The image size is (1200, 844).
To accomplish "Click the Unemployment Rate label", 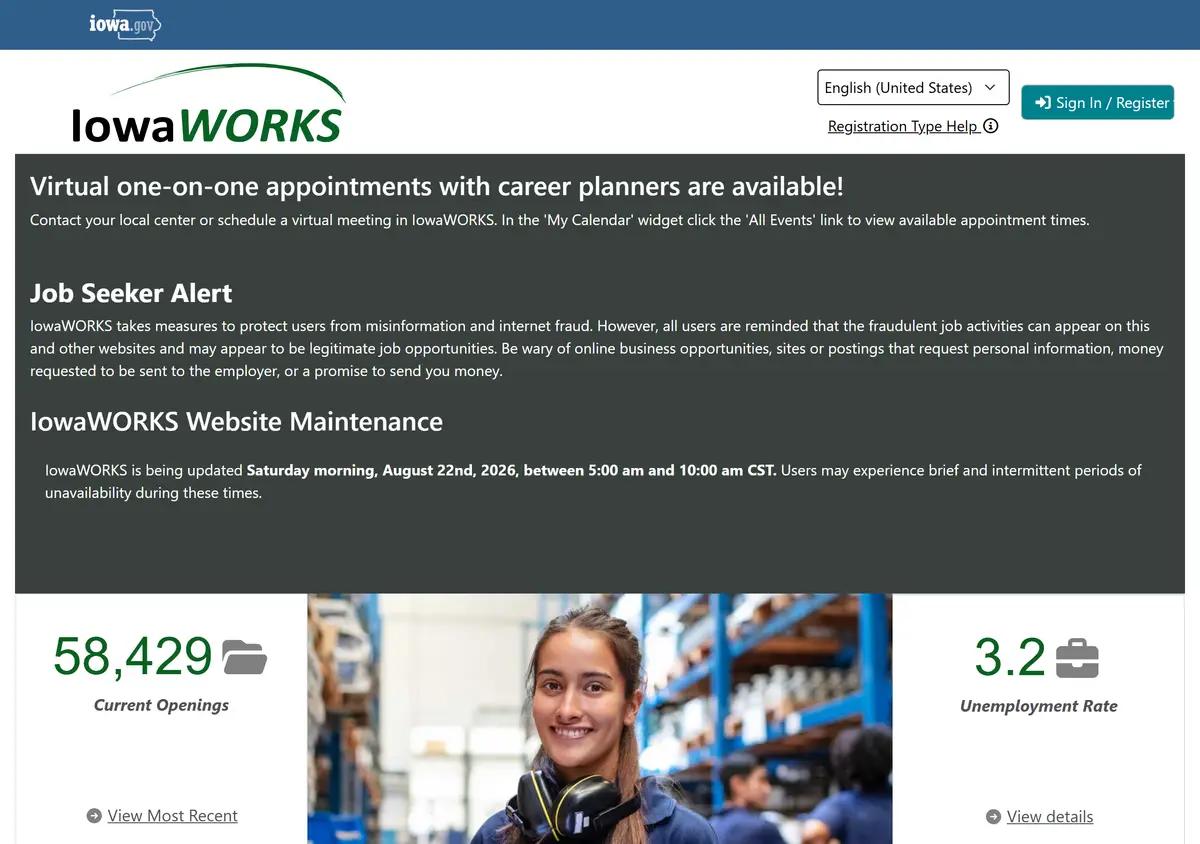I will coord(1038,706).
